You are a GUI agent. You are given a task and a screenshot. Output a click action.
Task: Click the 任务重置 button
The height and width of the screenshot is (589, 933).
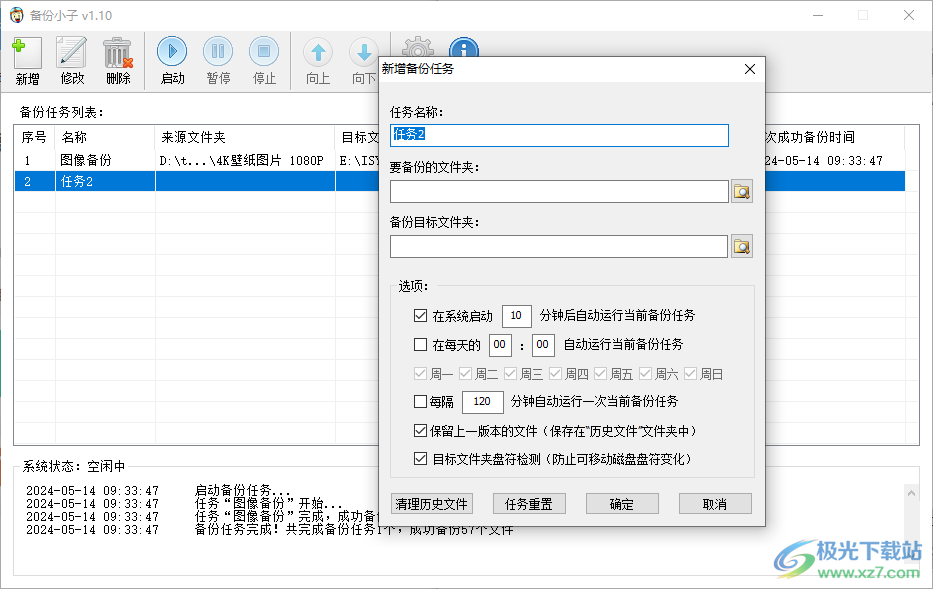click(529, 504)
